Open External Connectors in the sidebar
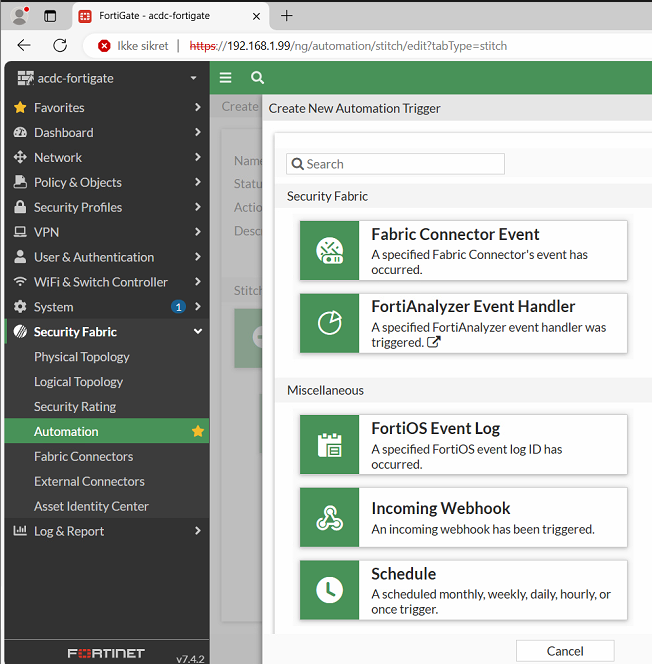 [89, 481]
